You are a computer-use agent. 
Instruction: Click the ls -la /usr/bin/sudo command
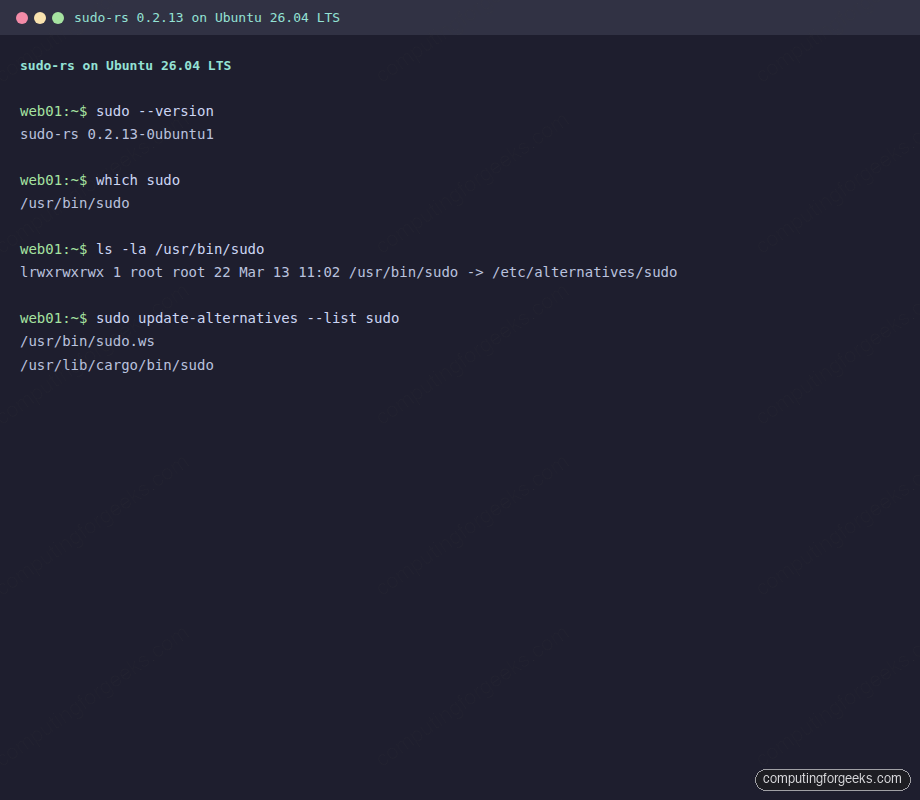click(x=180, y=249)
